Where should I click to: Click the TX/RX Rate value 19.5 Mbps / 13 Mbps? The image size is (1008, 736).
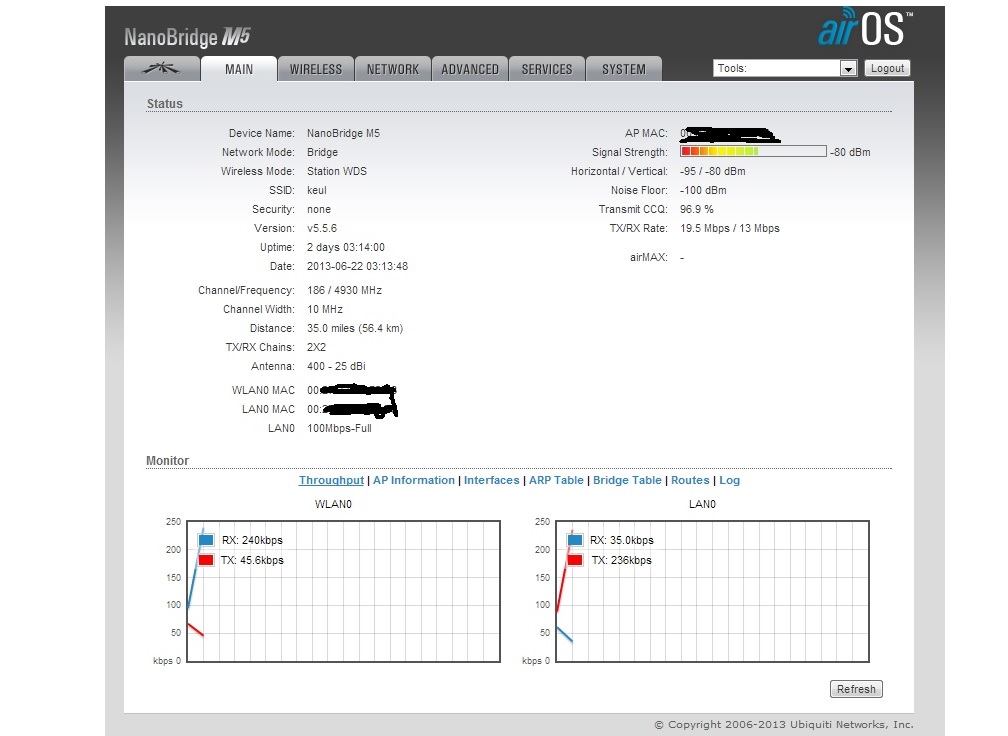click(x=730, y=228)
